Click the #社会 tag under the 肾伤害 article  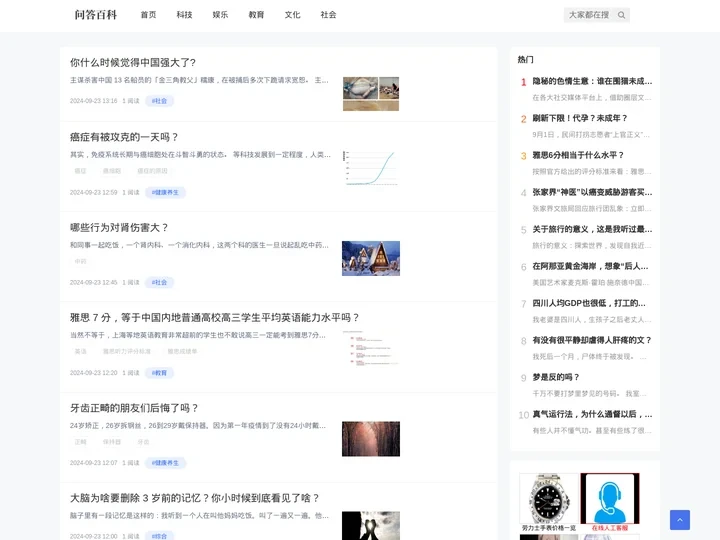[x=159, y=282]
